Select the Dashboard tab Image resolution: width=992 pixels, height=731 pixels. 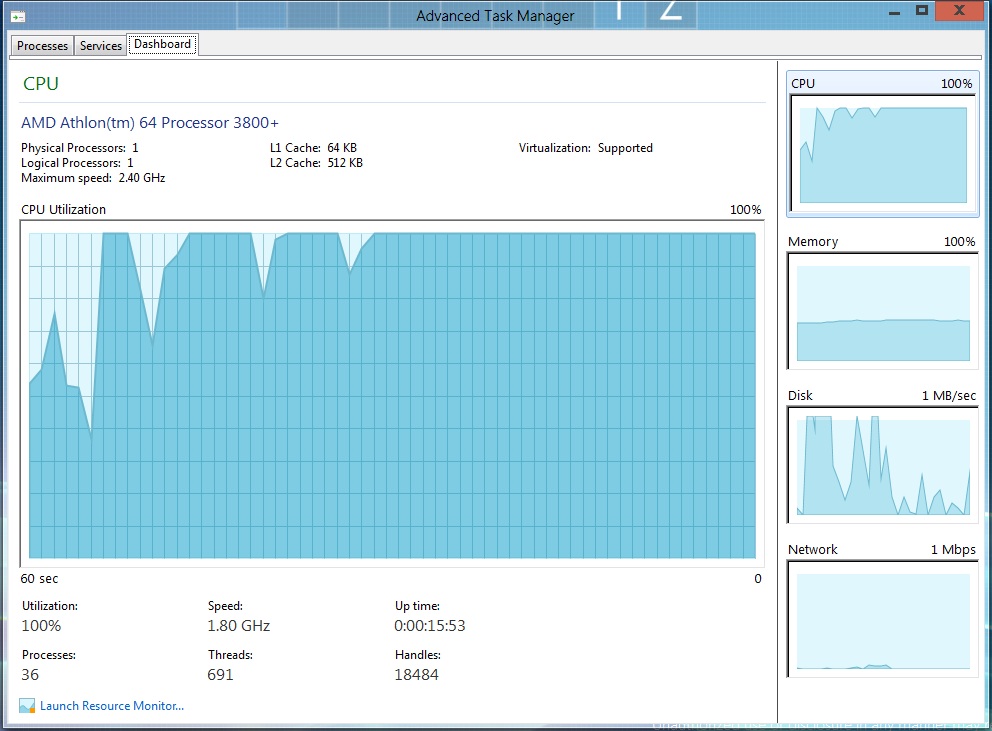pos(163,44)
